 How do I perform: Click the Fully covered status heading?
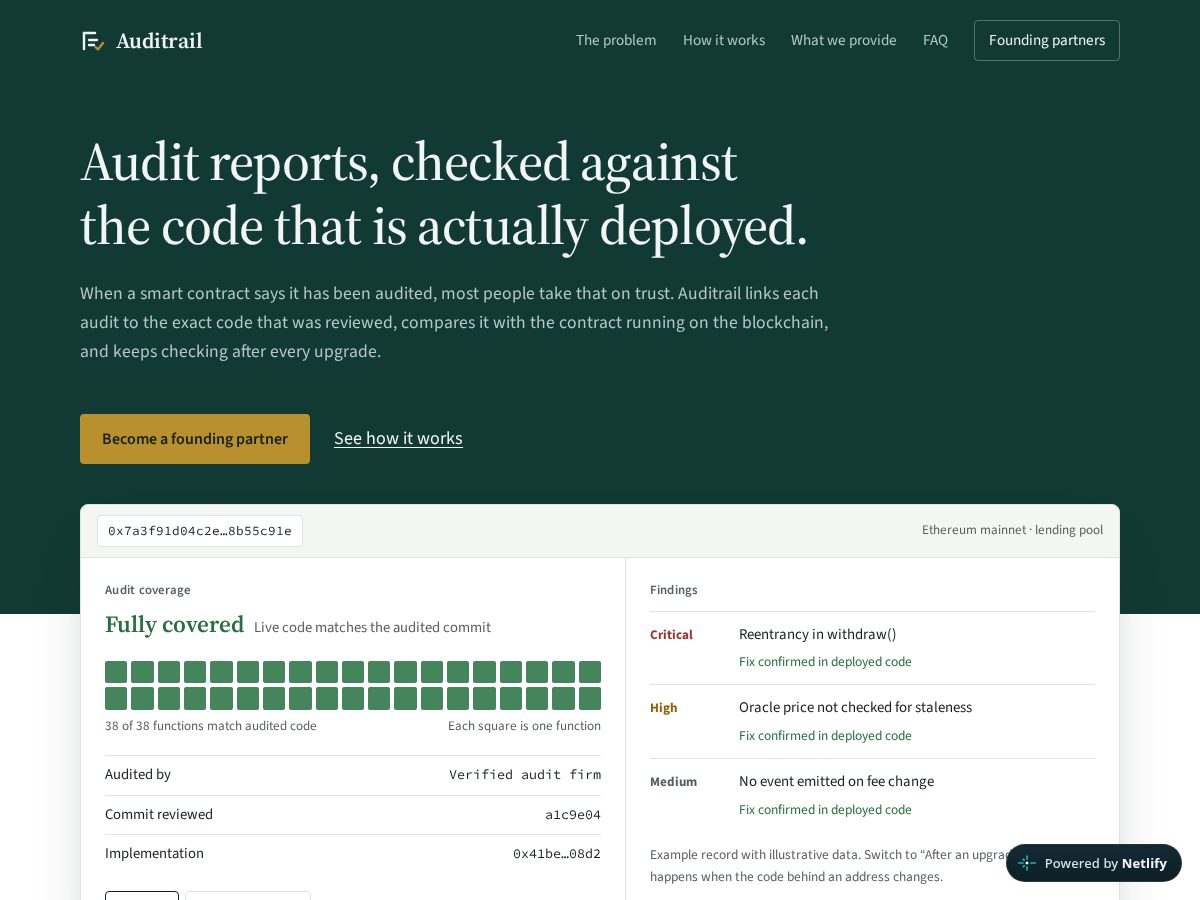click(174, 625)
